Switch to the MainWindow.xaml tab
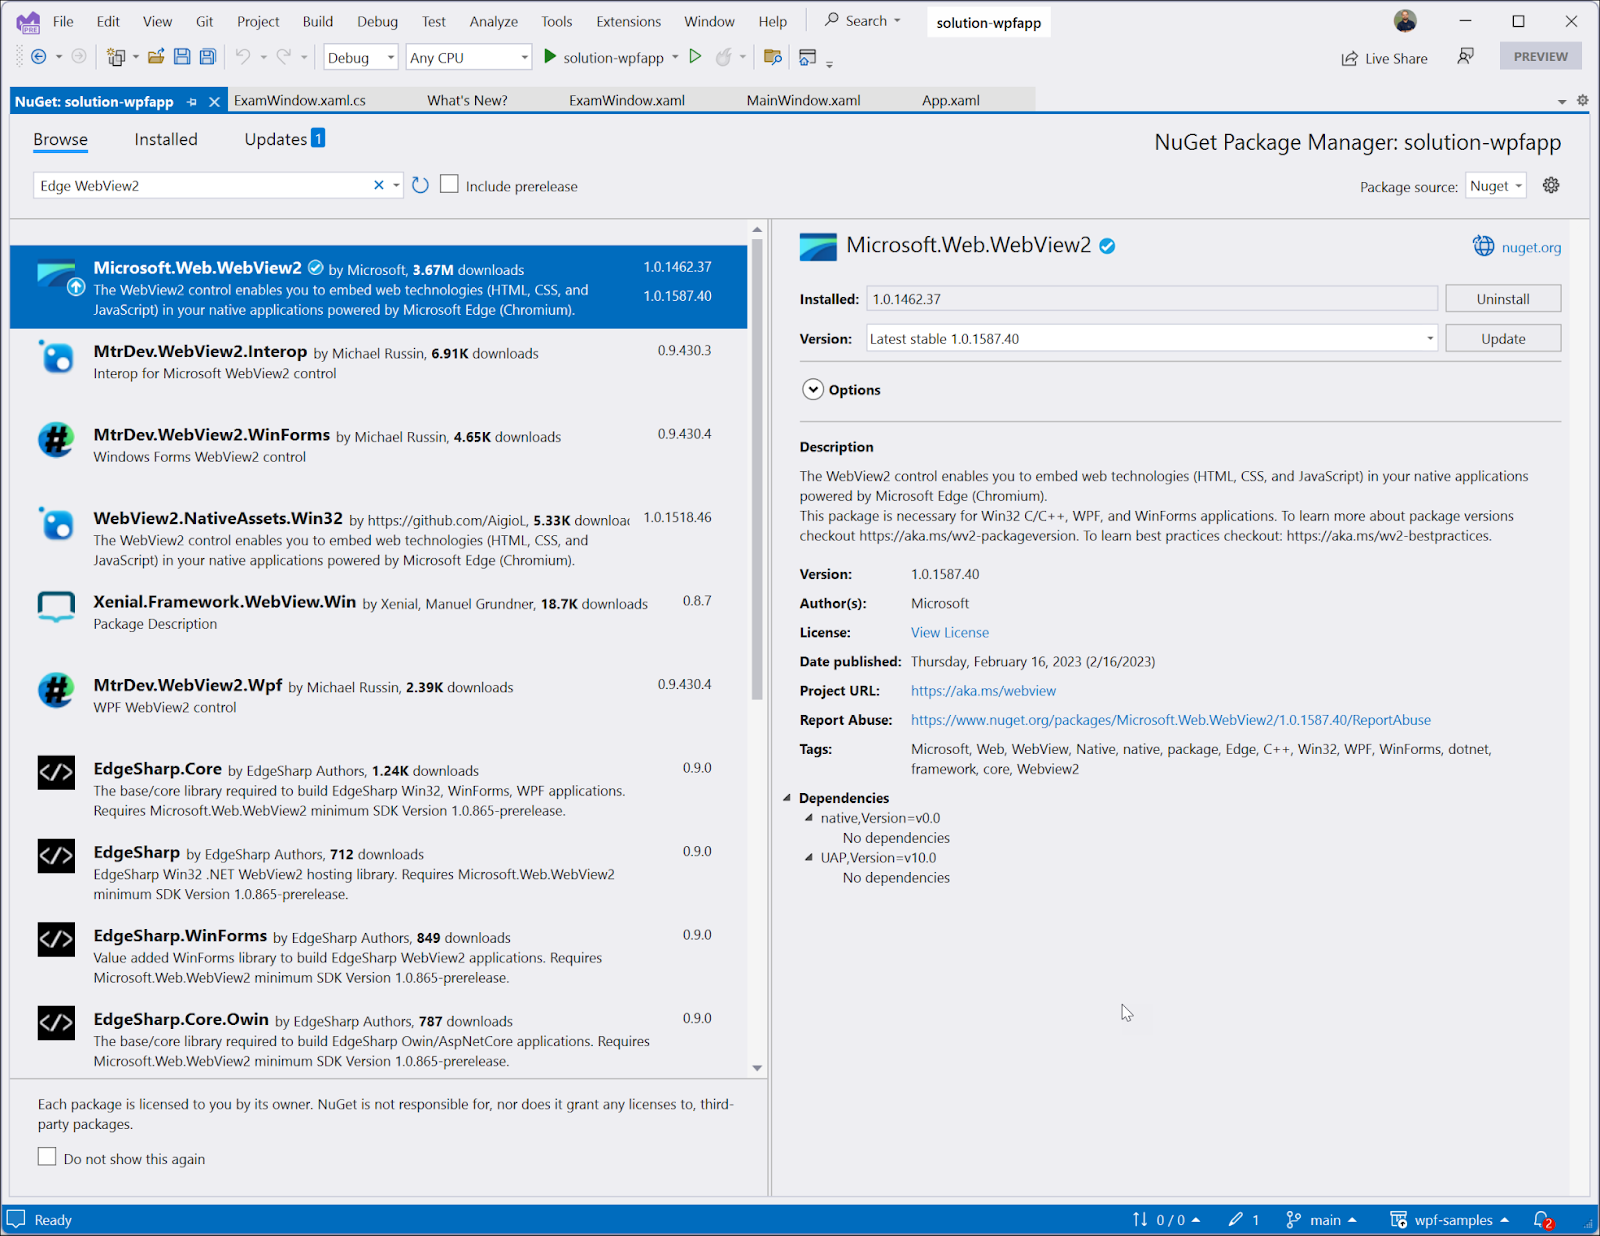 [803, 100]
